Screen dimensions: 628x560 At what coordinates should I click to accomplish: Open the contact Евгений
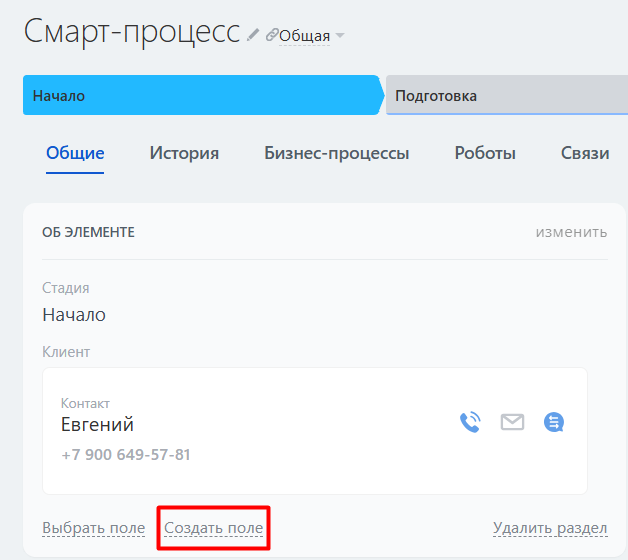97,425
